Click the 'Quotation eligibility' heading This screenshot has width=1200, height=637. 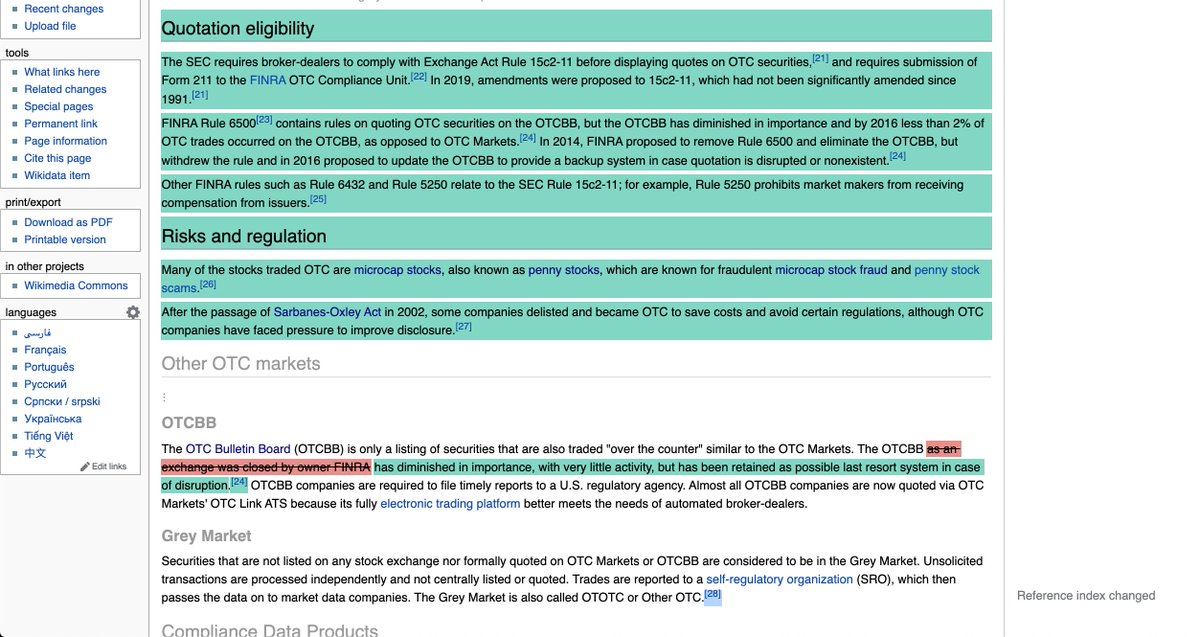click(x=238, y=28)
